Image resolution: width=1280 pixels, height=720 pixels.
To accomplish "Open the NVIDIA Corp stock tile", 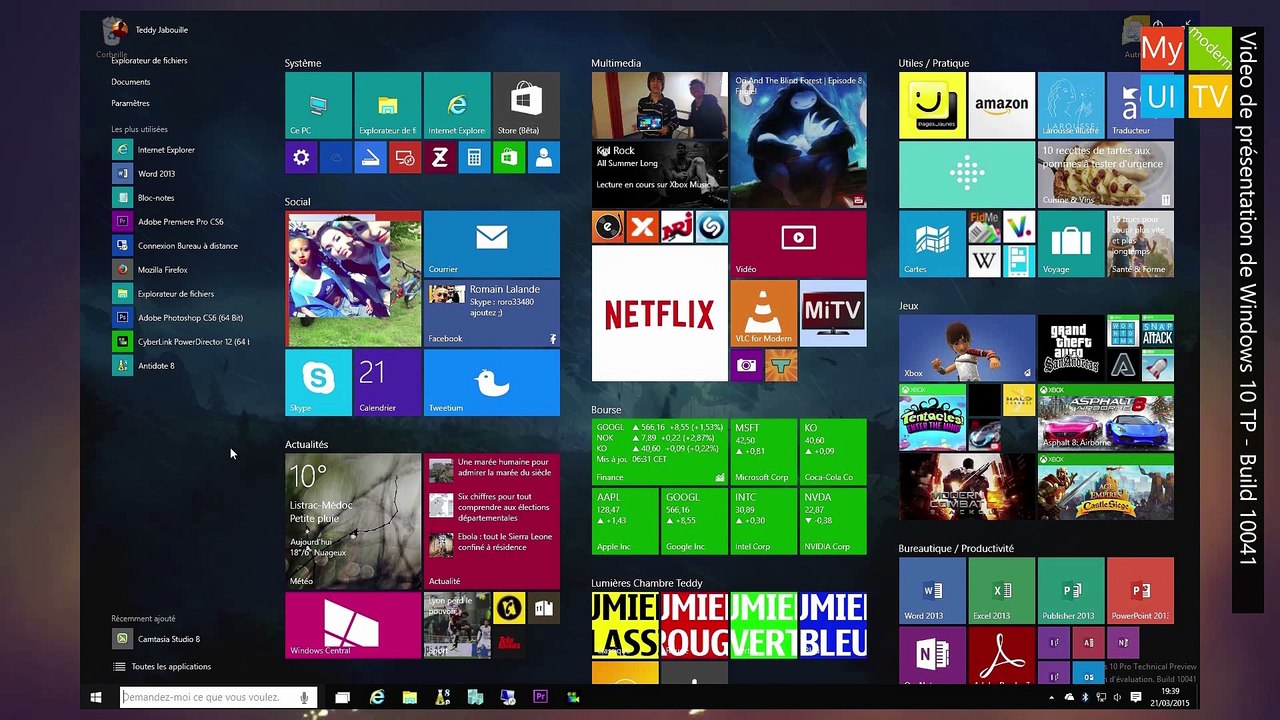I will [833, 521].
